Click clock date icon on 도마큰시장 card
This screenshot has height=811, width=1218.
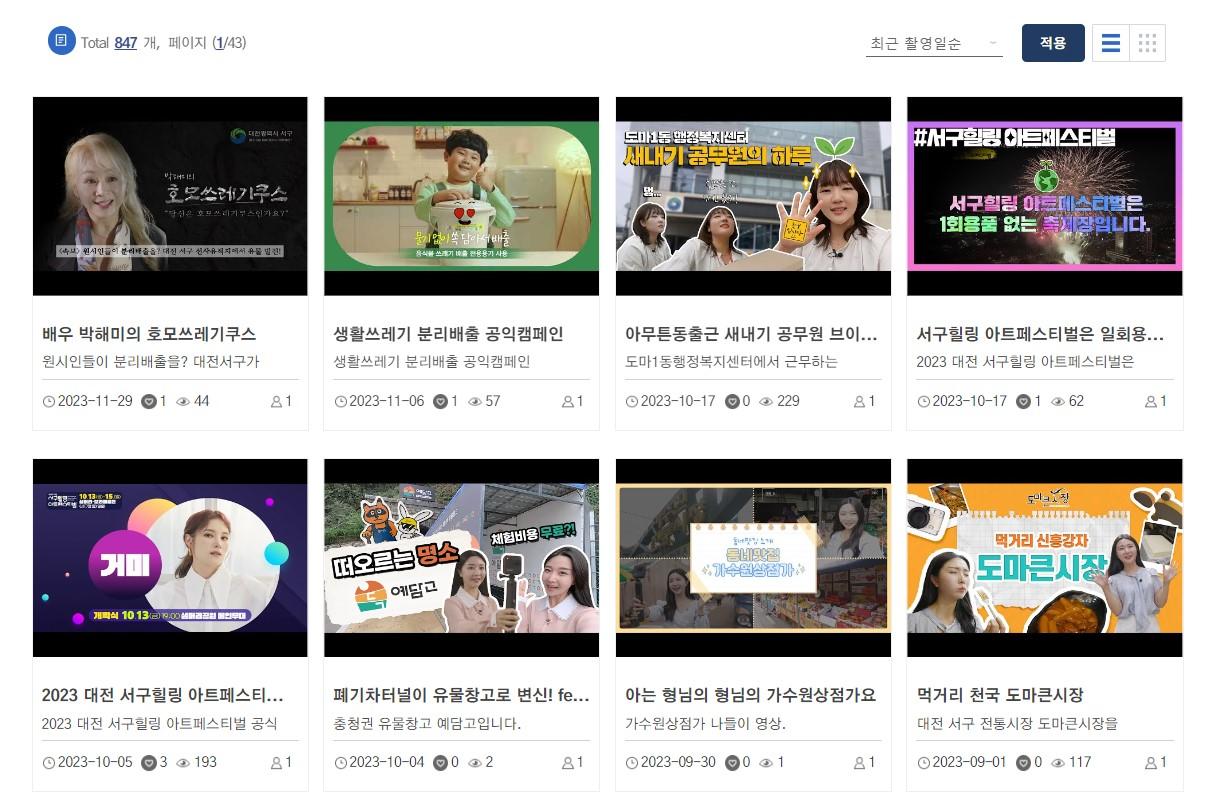coord(924,762)
